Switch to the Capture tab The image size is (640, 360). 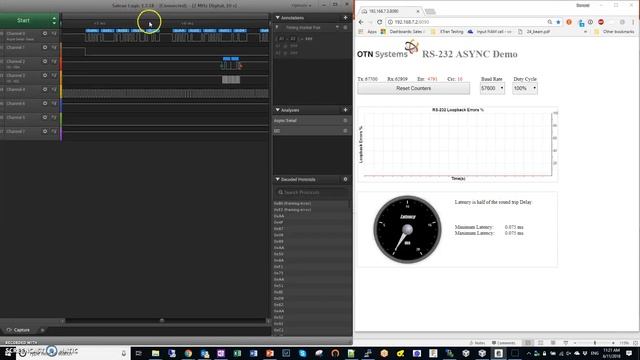click(18, 330)
